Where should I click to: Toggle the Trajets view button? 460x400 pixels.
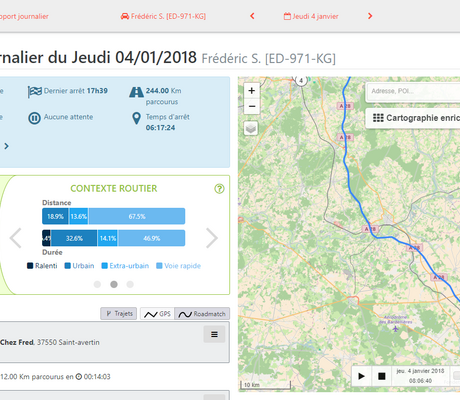coord(119,314)
